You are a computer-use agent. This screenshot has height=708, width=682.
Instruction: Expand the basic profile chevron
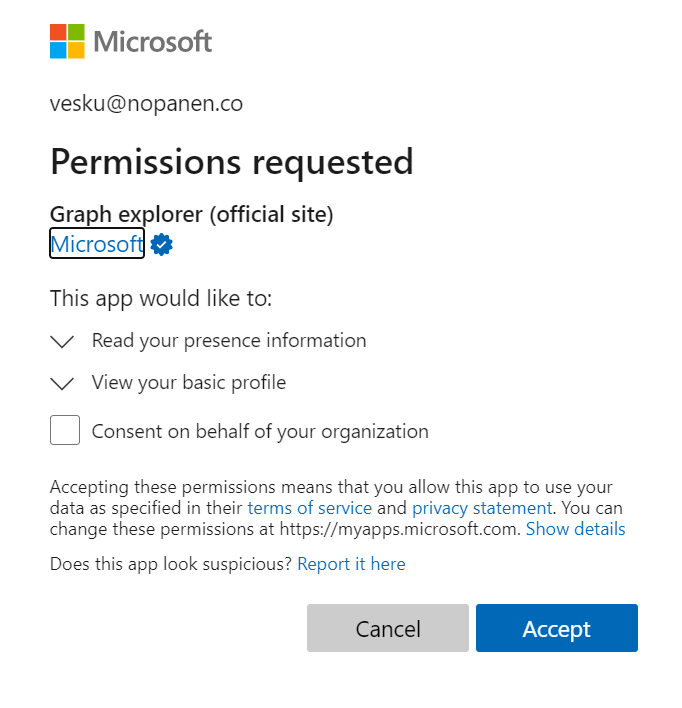[x=62, y=383]
